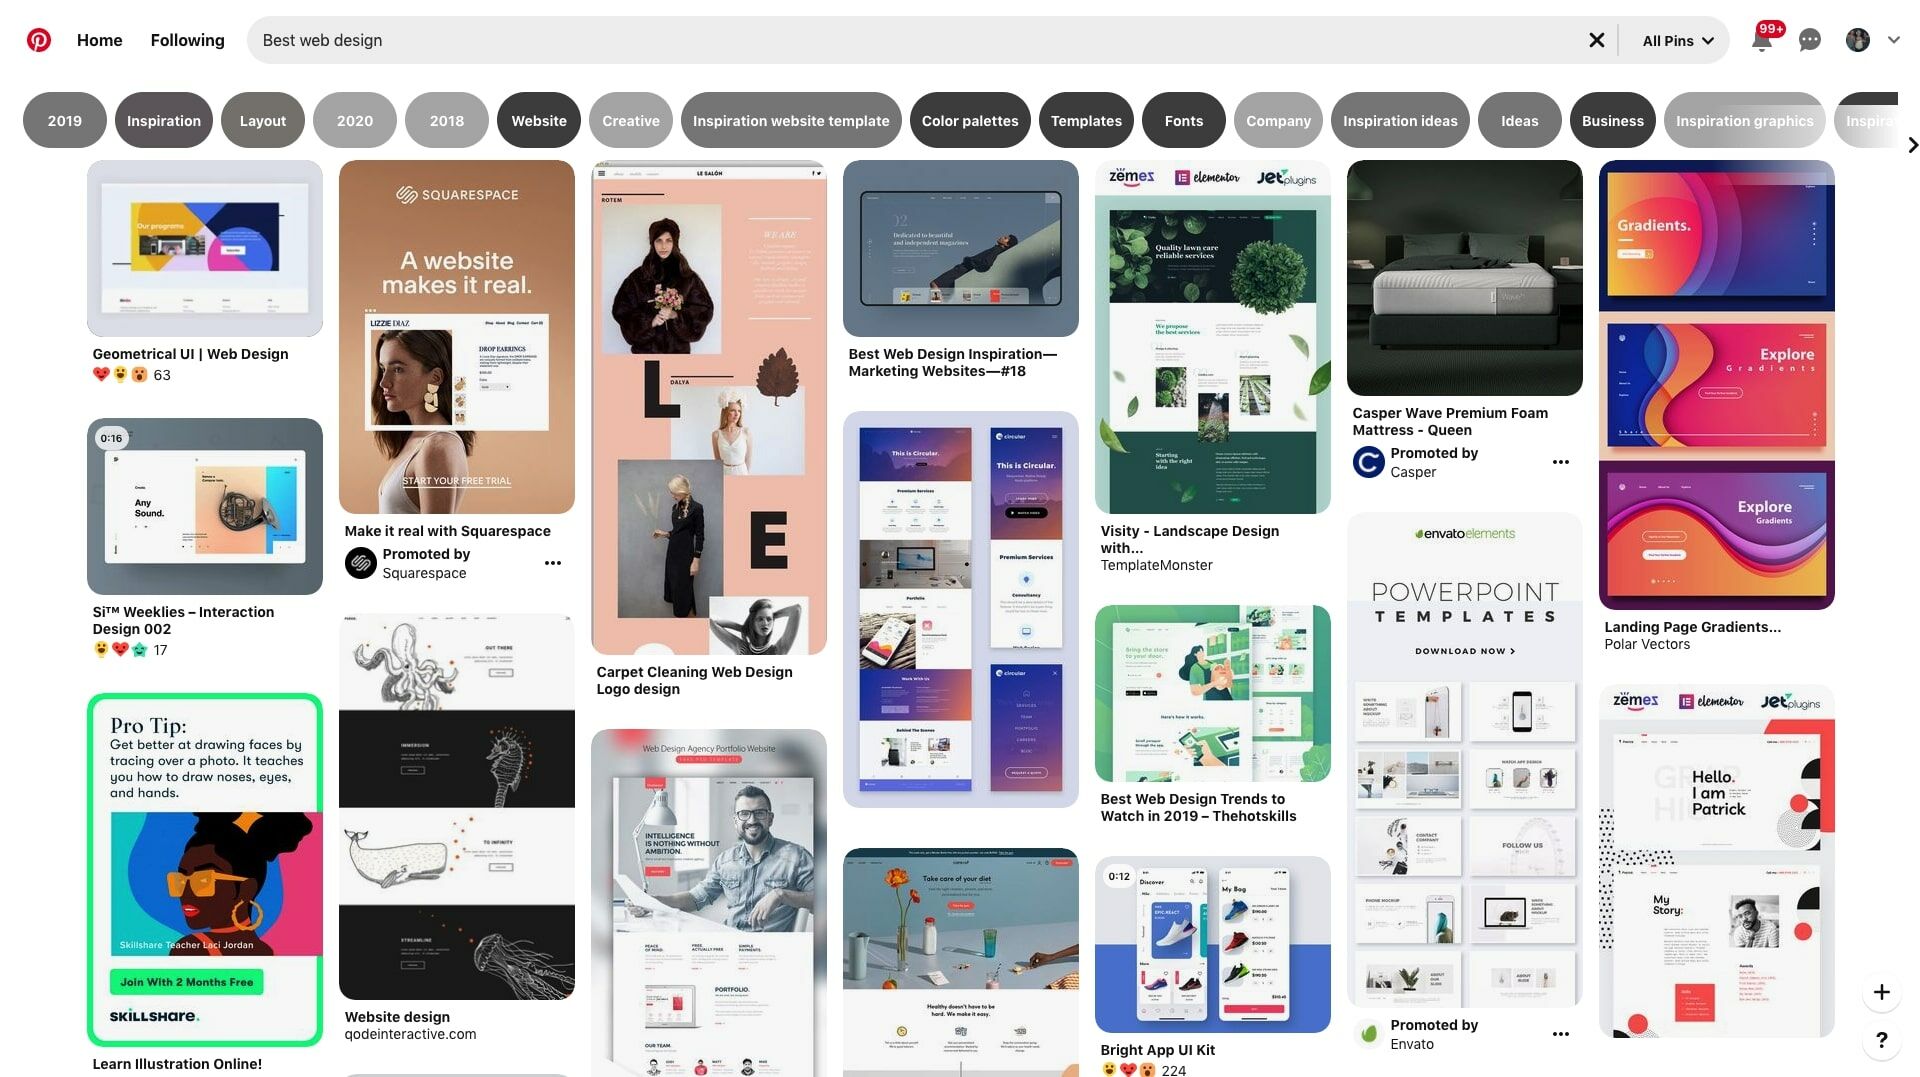The width and height of the screenshot is (1920, 1077).
Task: Select the Color palettes filter chip
Action: [970, 120]
